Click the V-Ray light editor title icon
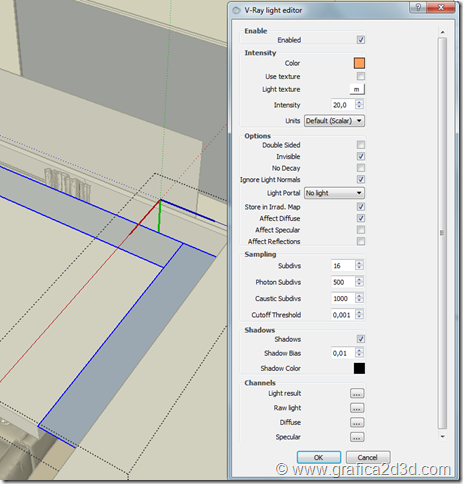The width and height of the screenshot is (463, 484). 236,10
